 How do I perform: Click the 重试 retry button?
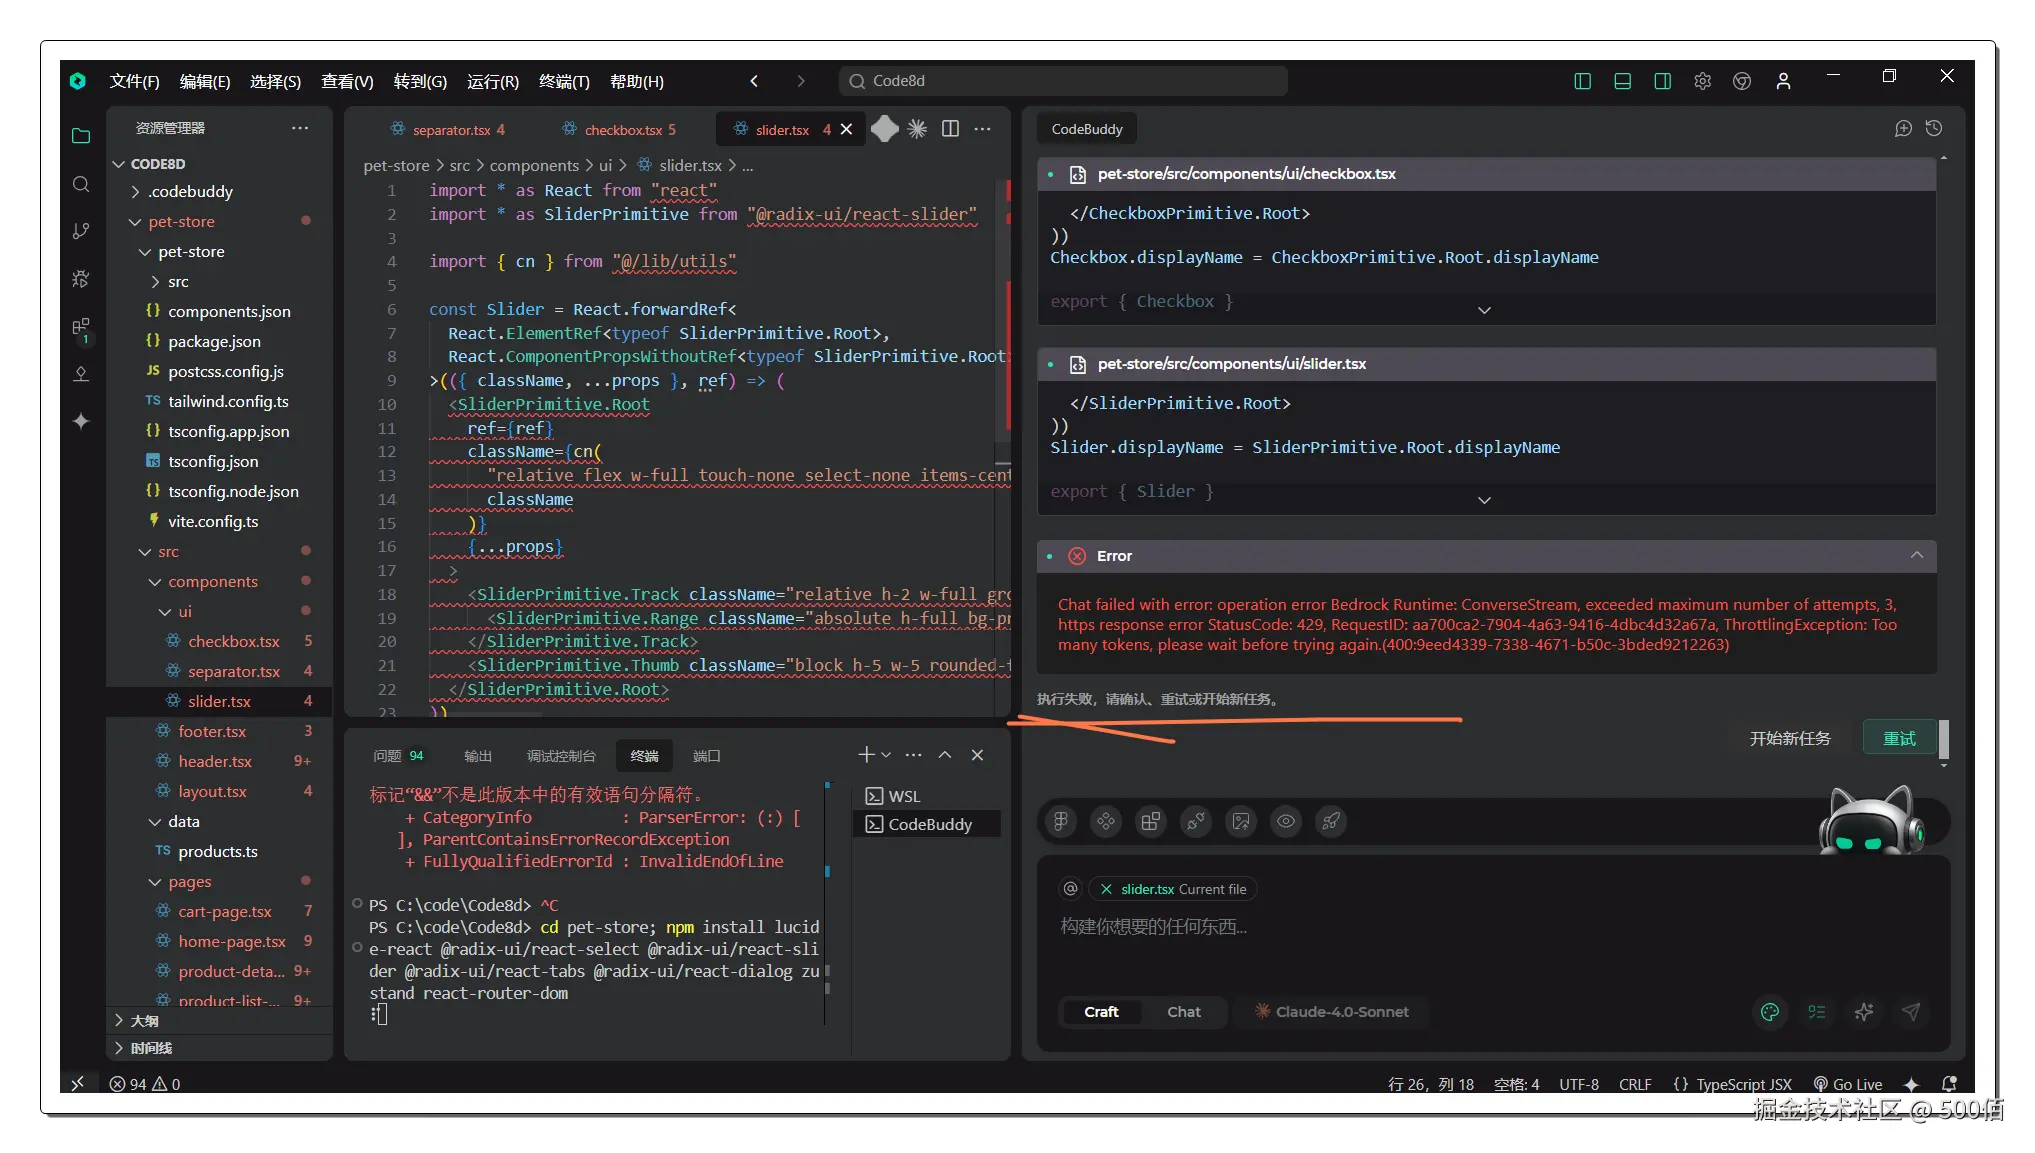1899,738
